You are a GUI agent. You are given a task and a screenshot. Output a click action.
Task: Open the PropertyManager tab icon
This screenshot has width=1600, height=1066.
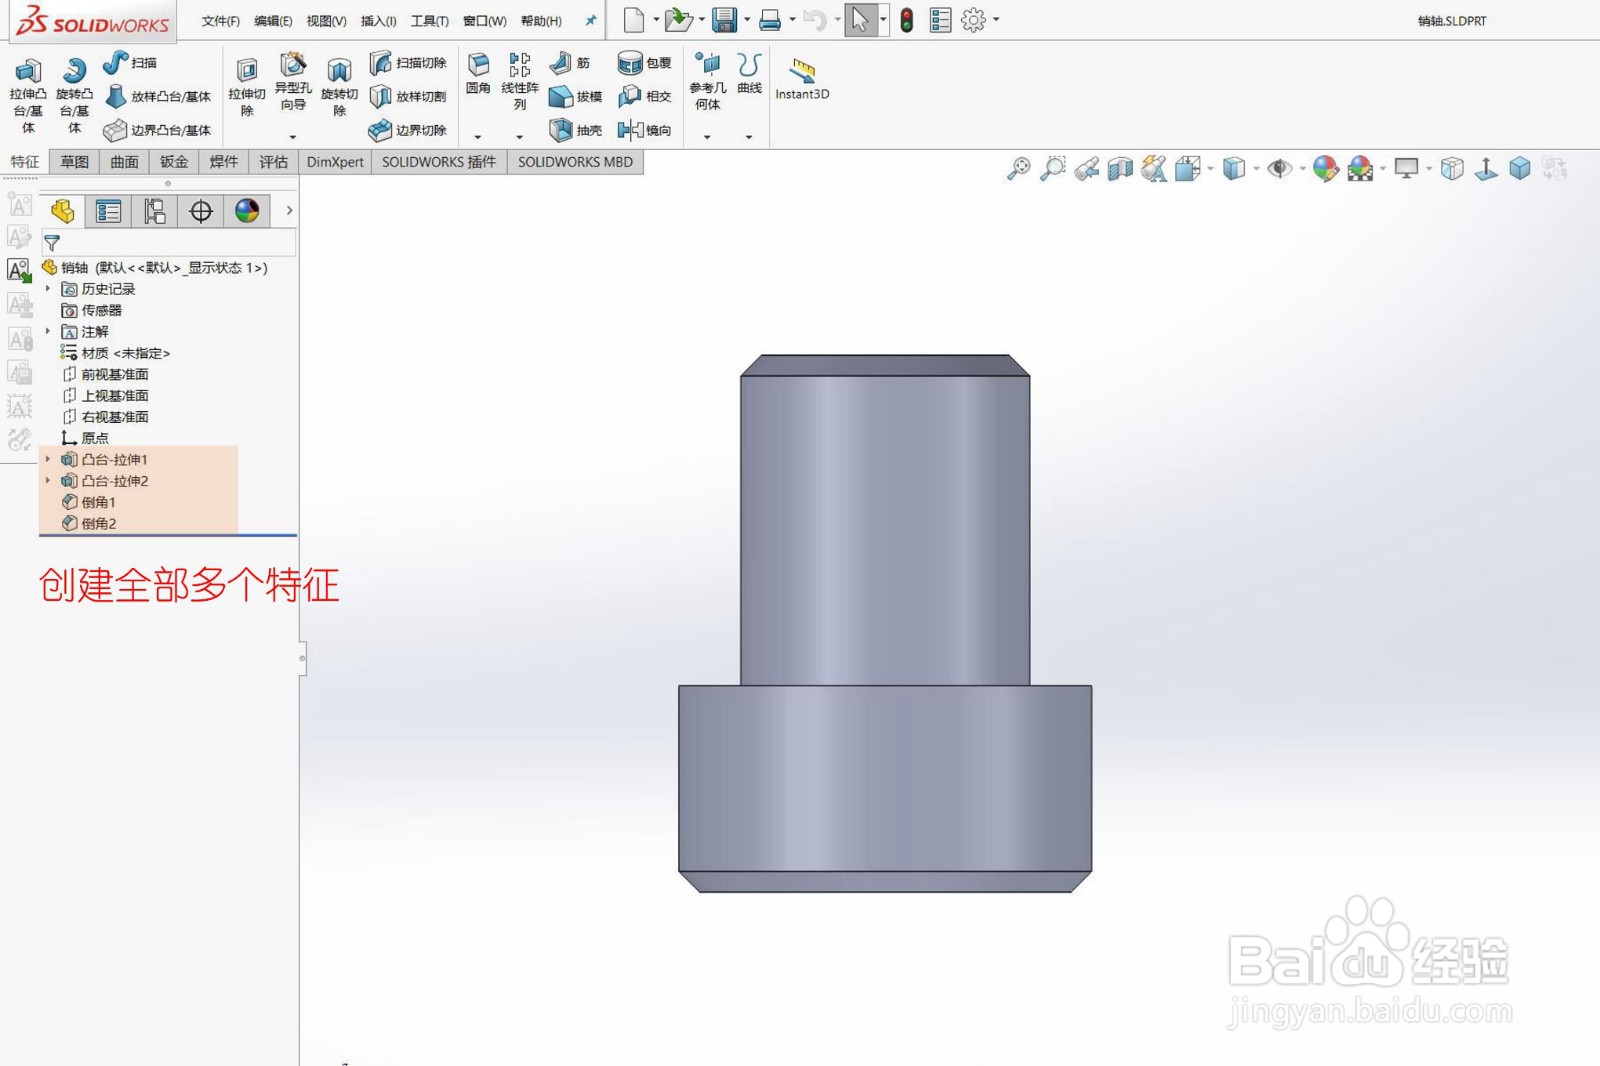click(108, 211)
